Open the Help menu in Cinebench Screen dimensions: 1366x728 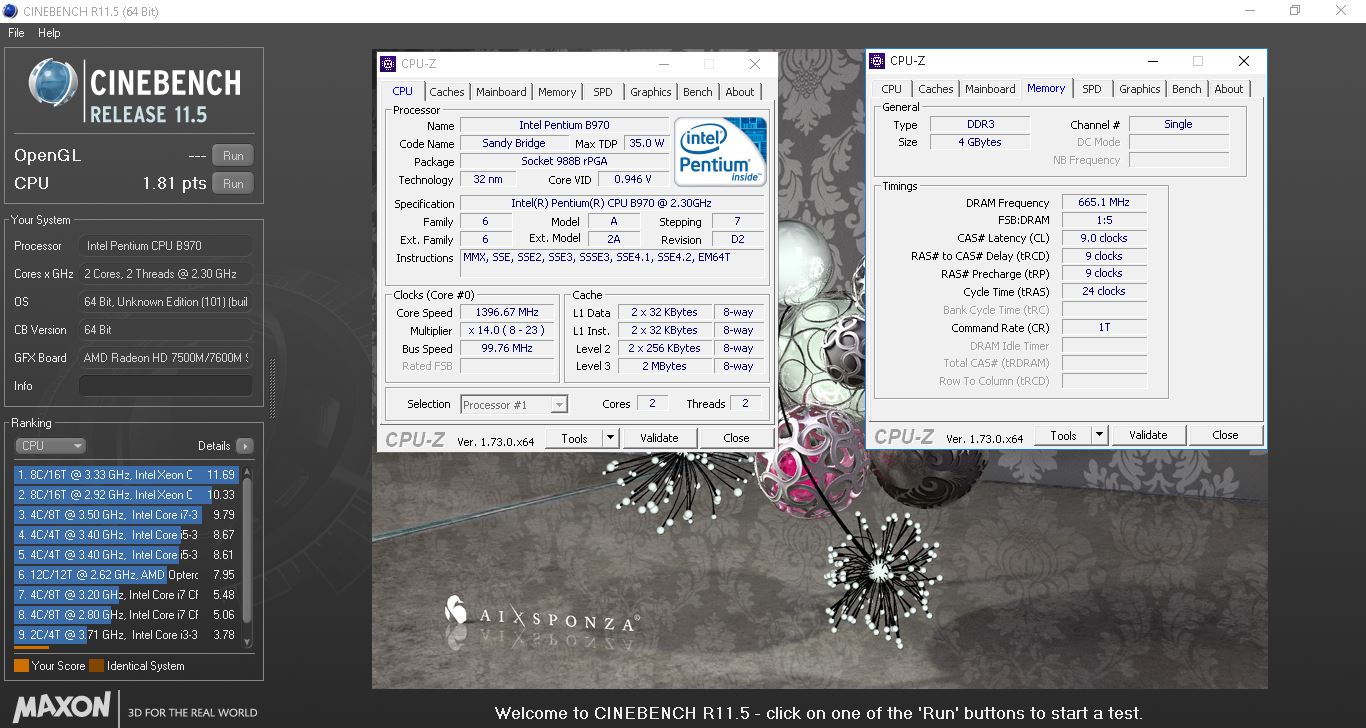pos(49,33)
